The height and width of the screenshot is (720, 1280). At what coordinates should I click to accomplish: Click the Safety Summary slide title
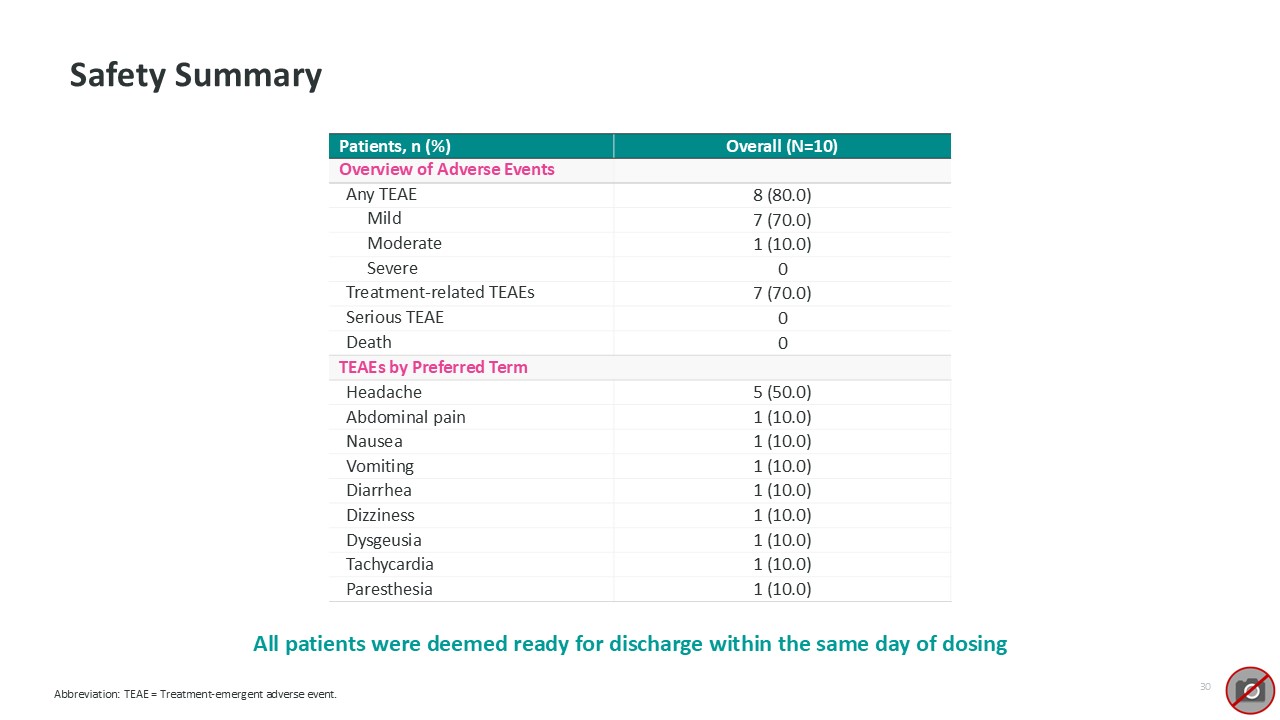tap(196, 75)
